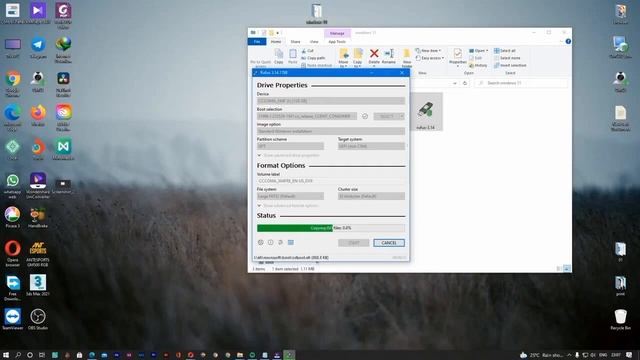Click the SELECT button beside Boot selection
This screenshot has height=360, width=640.
[x=386, y=116]
